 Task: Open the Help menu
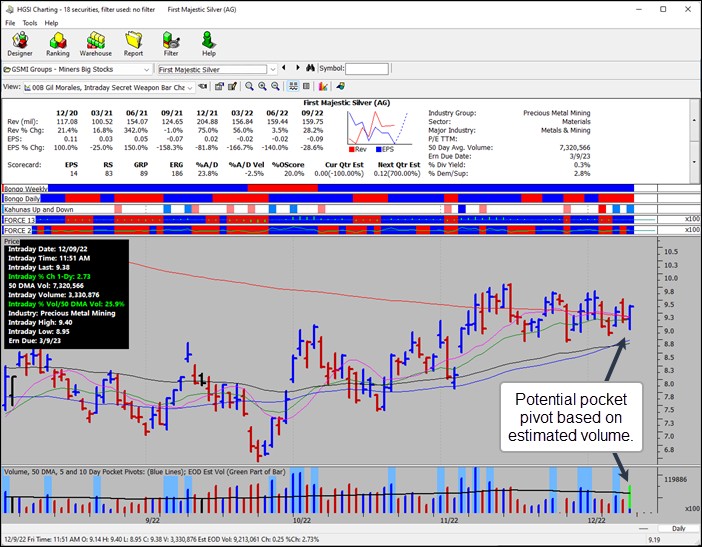(51, 23)
